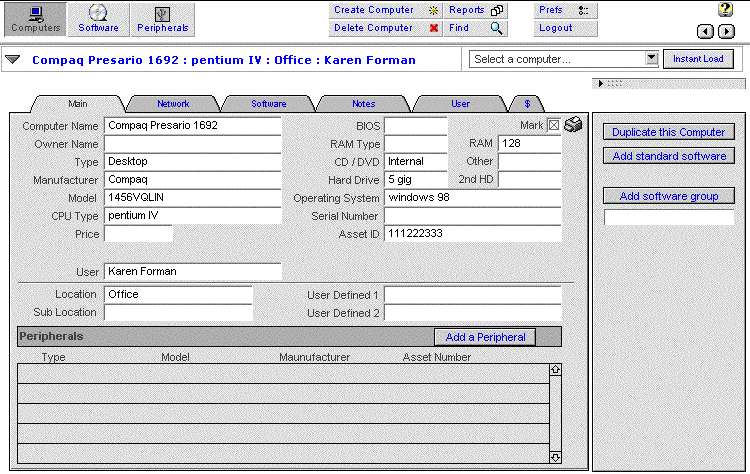Click the Find text link
The width and height of the screenshot is (750, 474).
[x=459, y=28]
